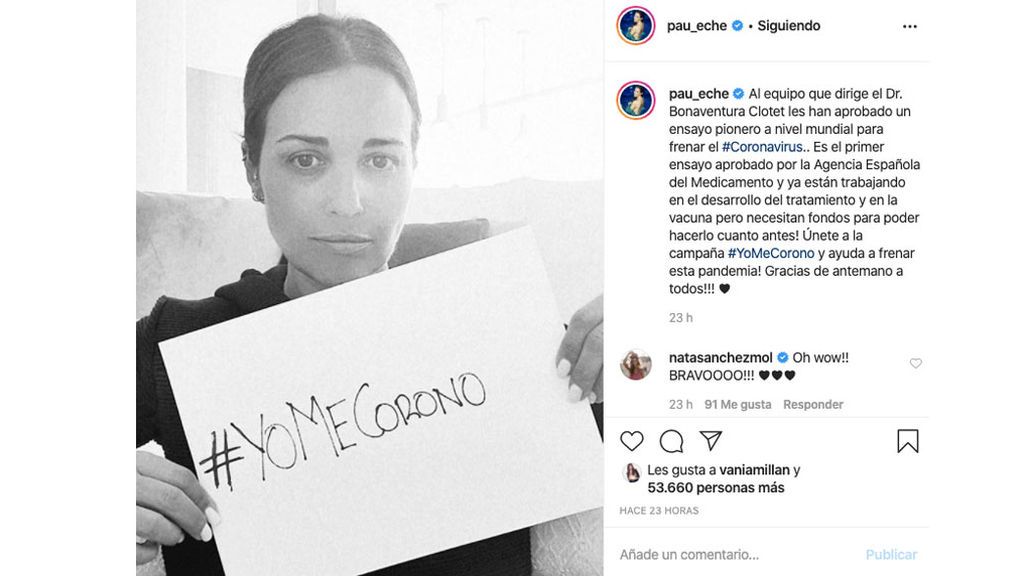This screenshot has width=1024, height=576.
Task: Like the post with the heart icon
Action: (632, 441)
